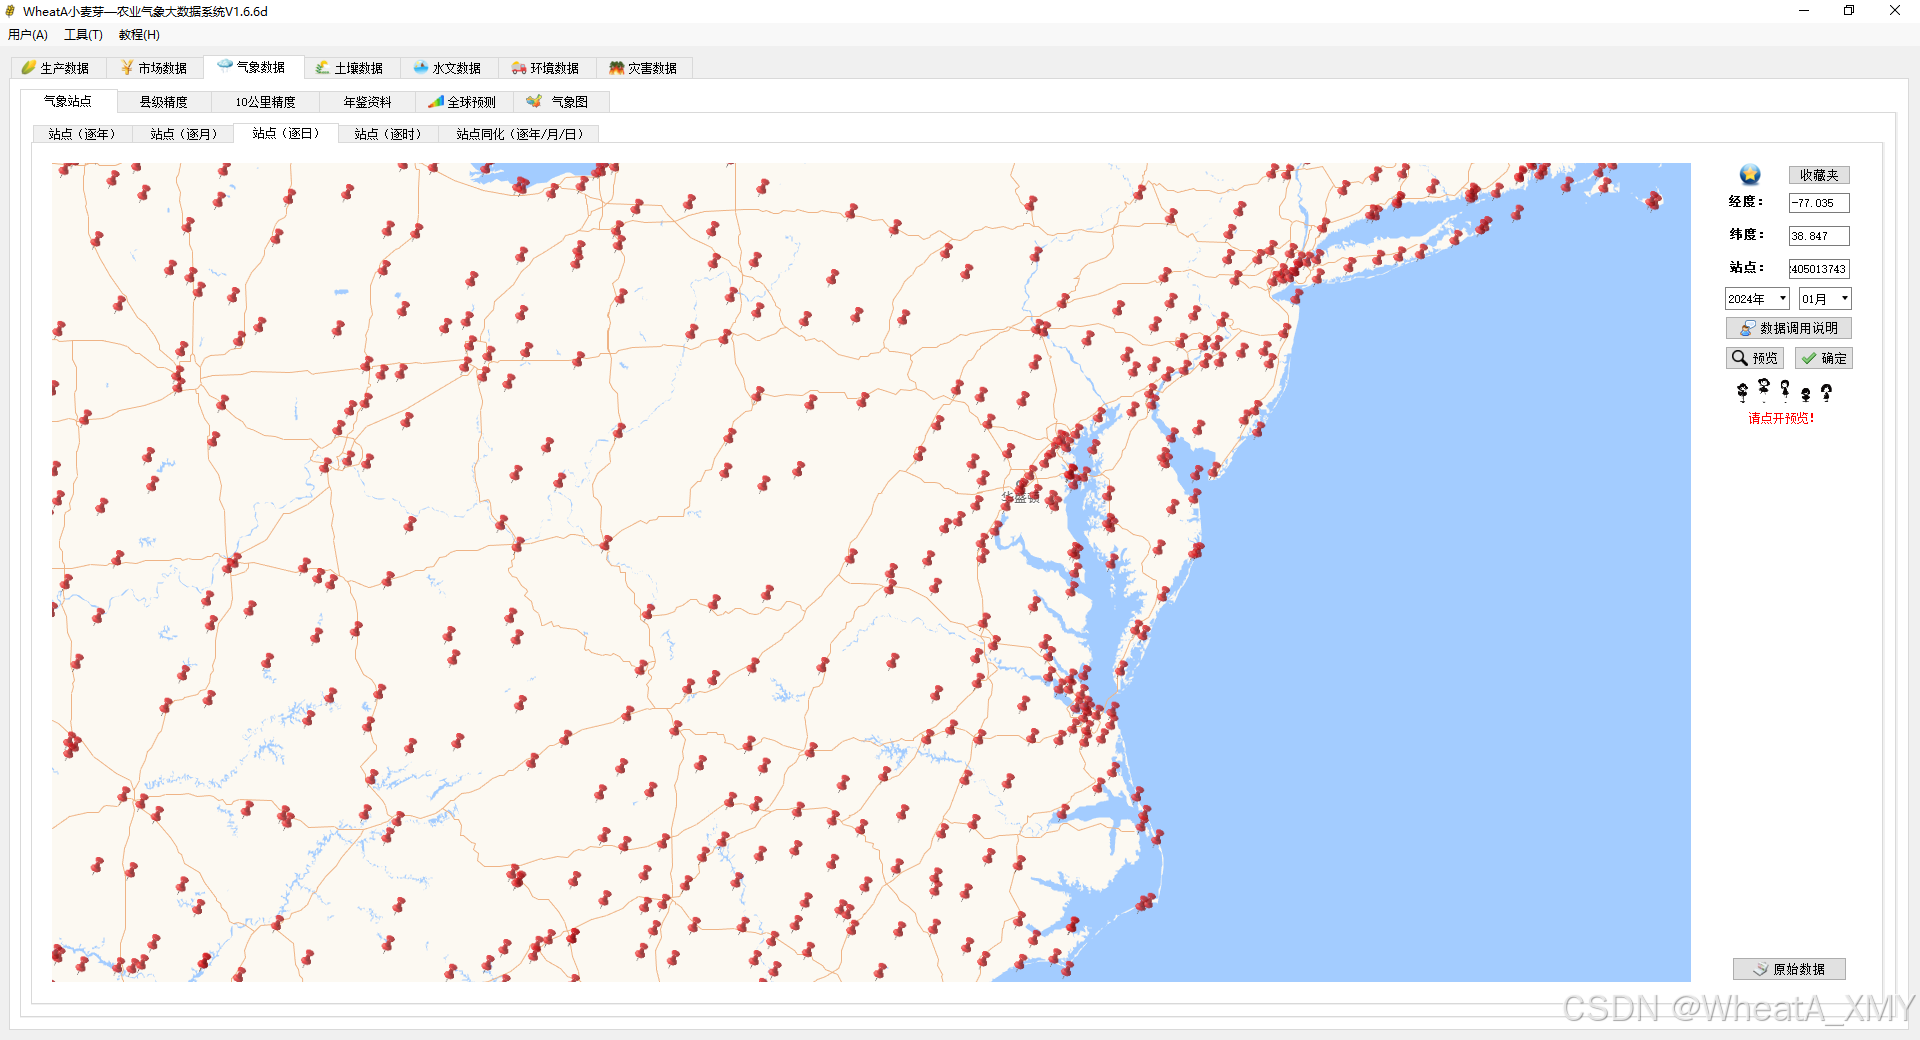Open the 灾害数据 tab
This screenshot has height=1040, width=1920.
point(644,68)
